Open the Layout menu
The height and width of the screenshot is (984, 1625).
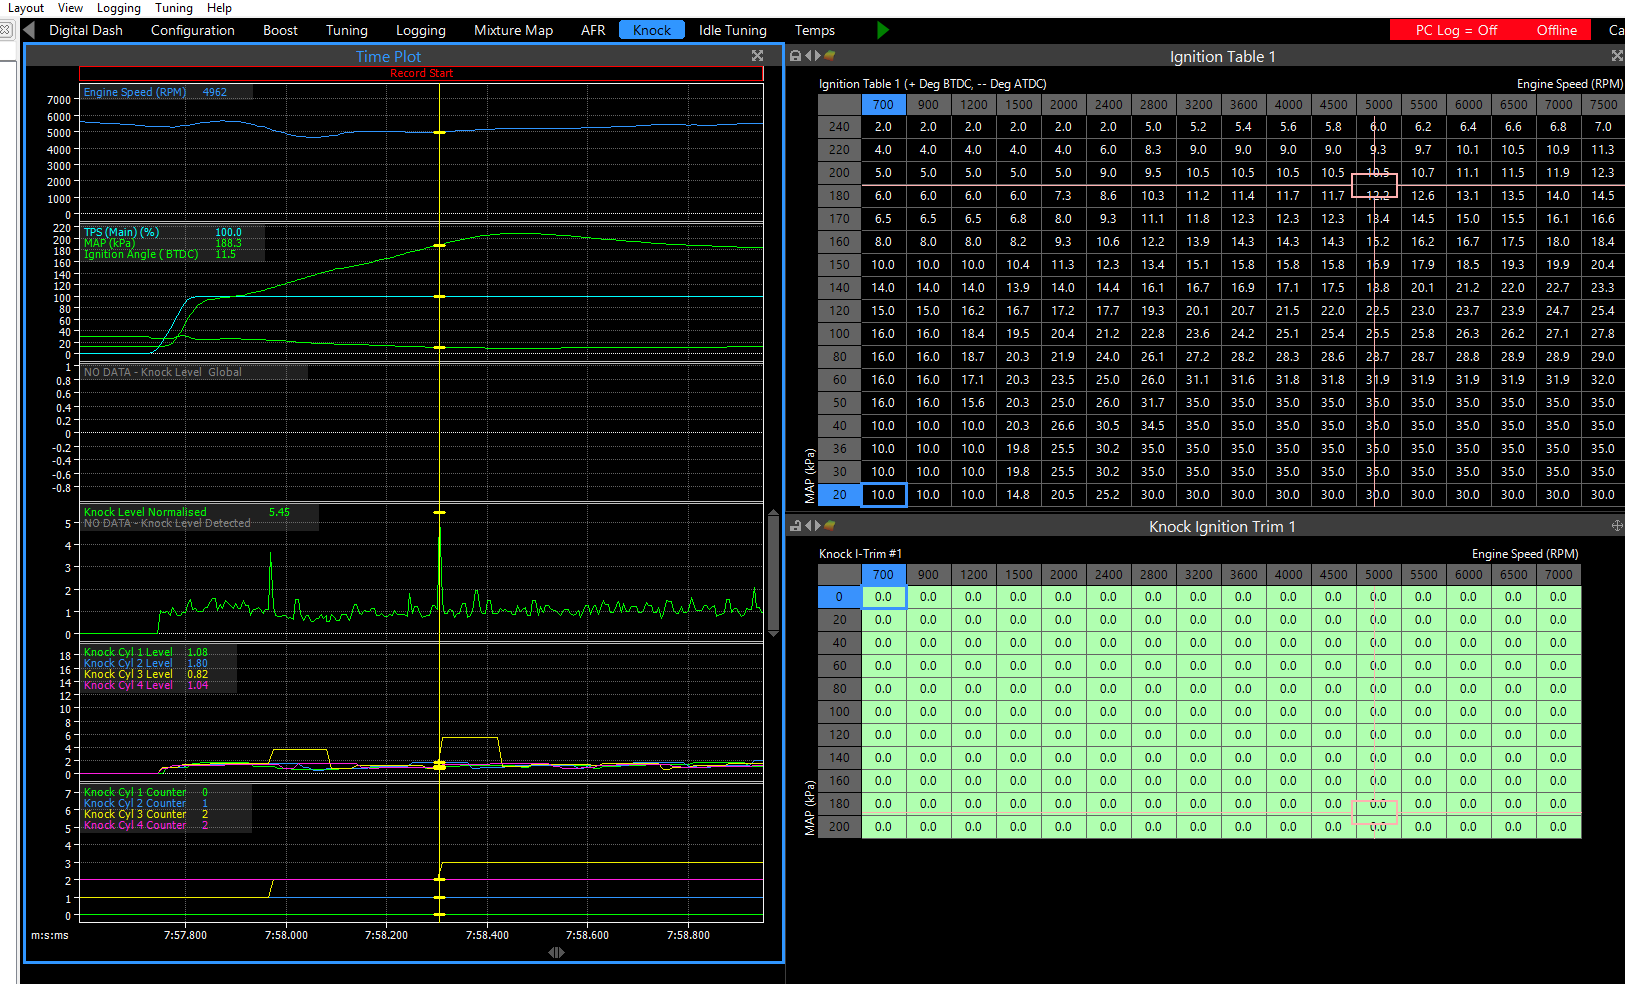tap(26, 8)
